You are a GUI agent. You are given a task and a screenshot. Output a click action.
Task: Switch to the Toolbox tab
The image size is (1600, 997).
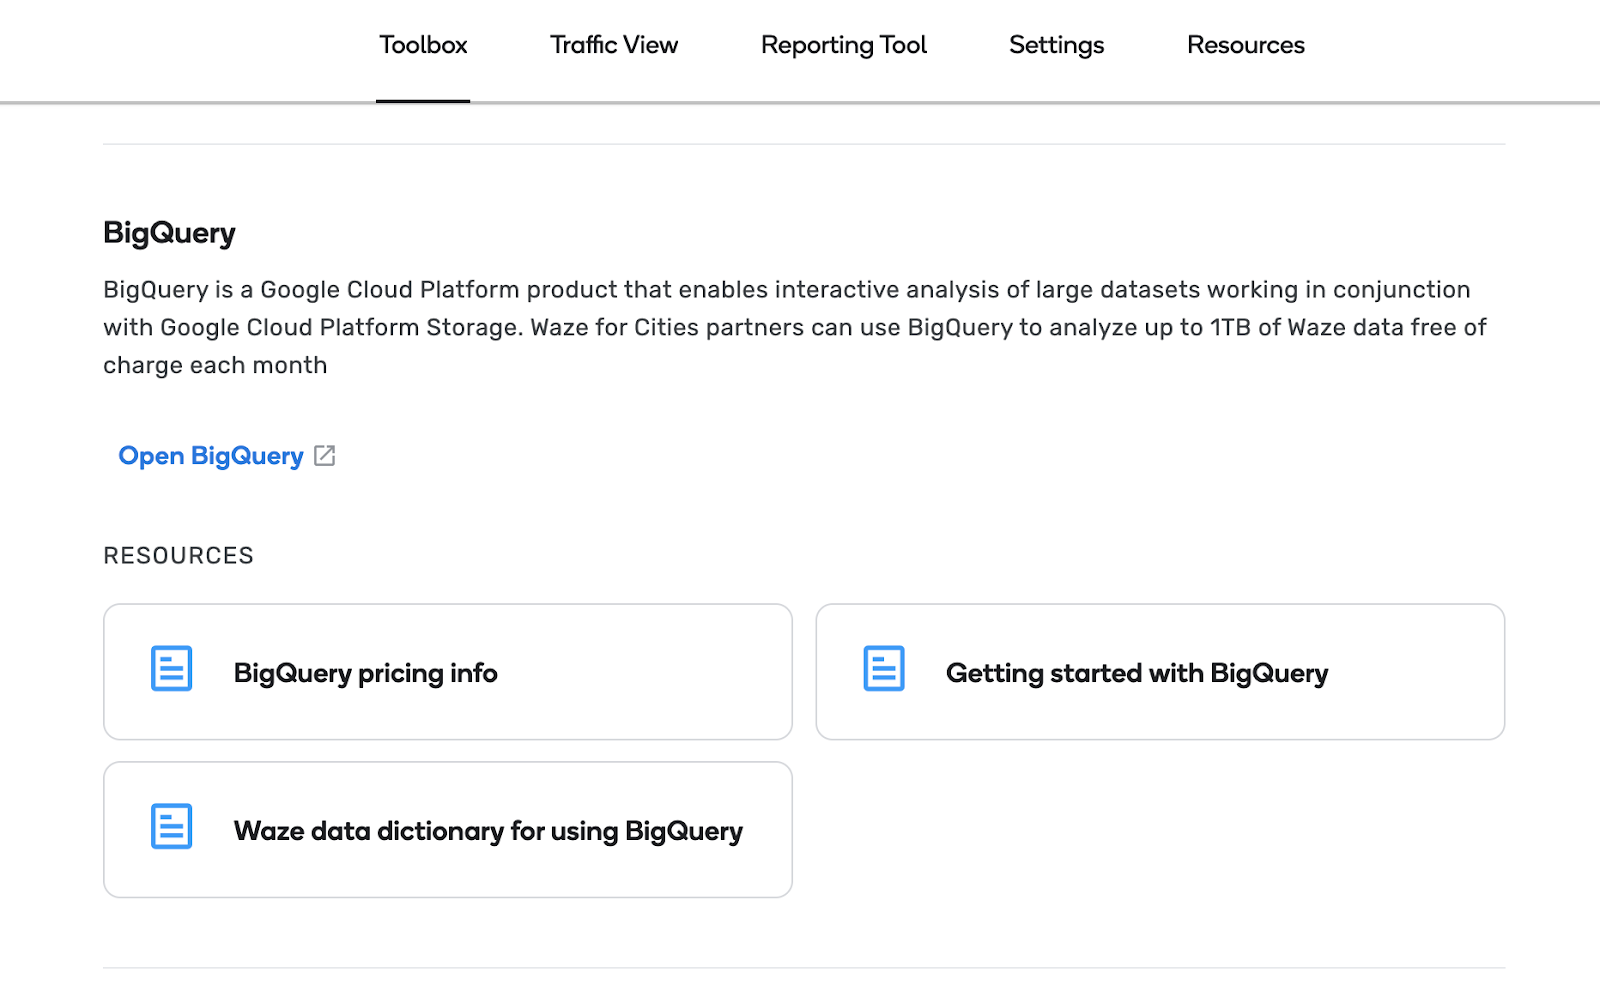423,46
